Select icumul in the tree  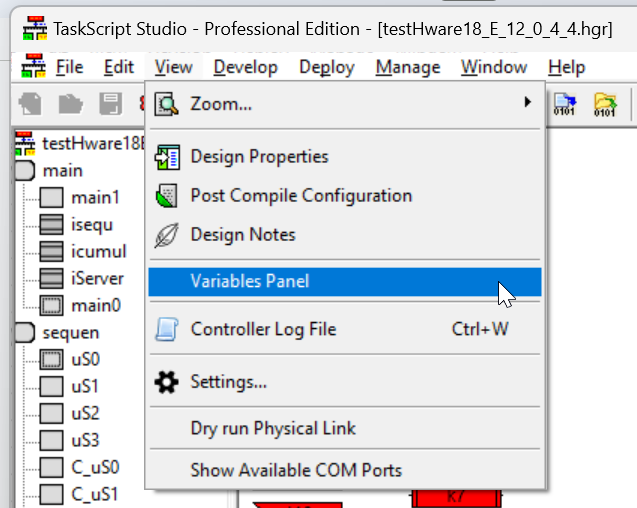click(99, 252)
